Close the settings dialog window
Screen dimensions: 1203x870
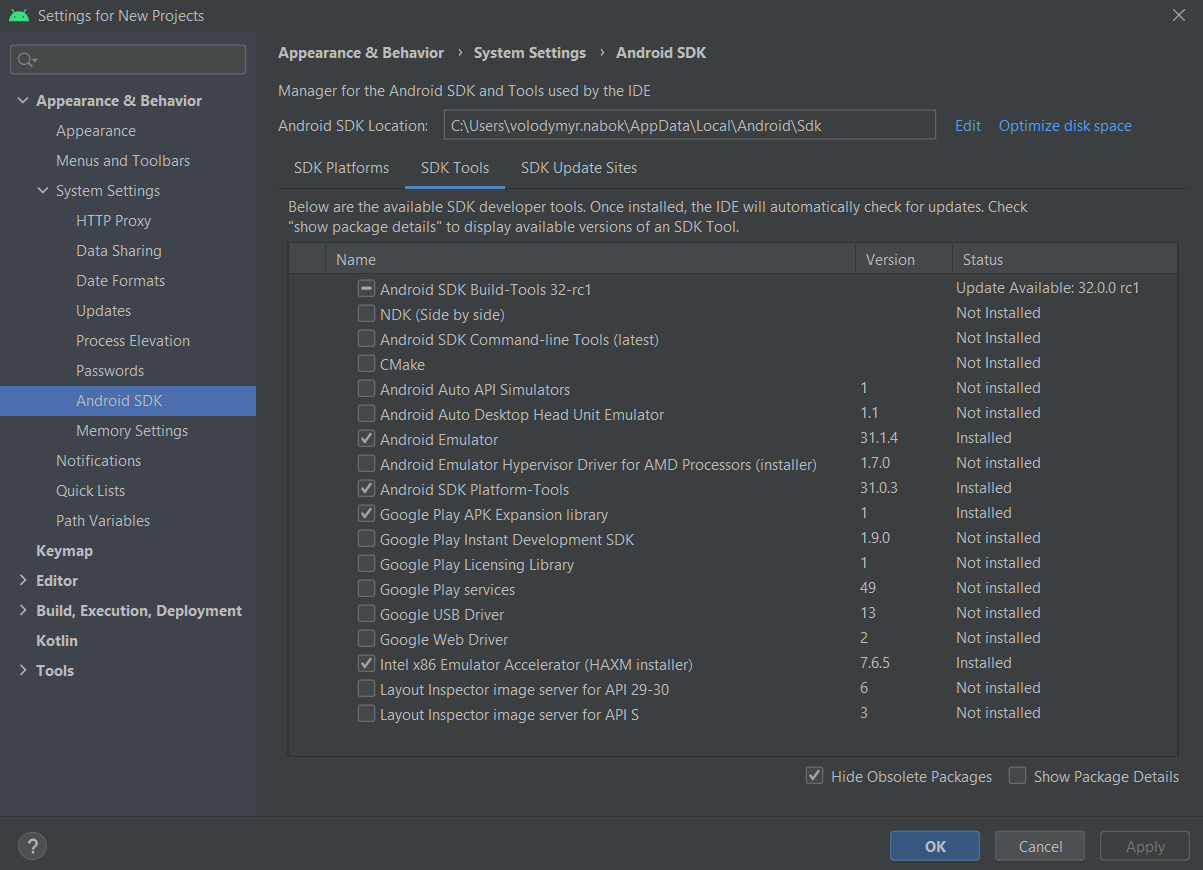1179,15
